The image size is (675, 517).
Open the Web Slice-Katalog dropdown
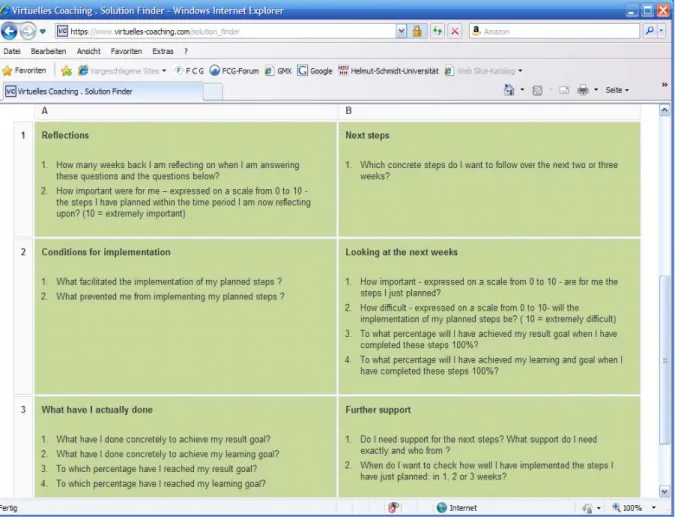tap(483, 71)
